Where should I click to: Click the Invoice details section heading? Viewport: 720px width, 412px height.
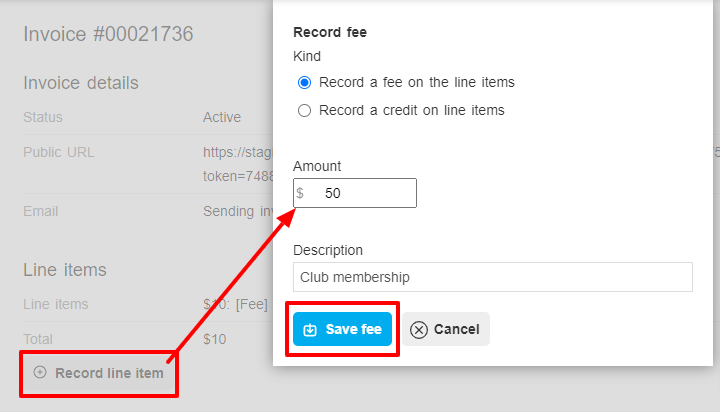(x=81, y=83)
